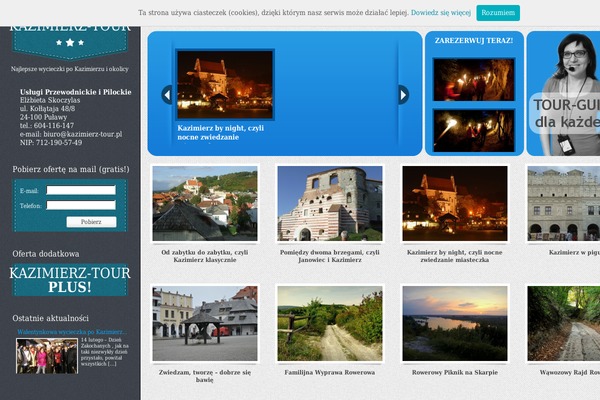Accept cookies with the Rozumiem button
The image size is (600, 400).
coord(498,13)
